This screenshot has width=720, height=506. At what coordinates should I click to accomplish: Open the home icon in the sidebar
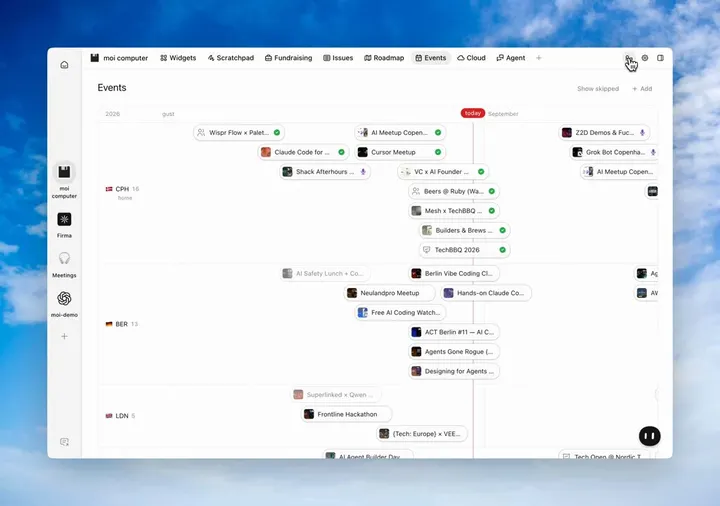64,65
